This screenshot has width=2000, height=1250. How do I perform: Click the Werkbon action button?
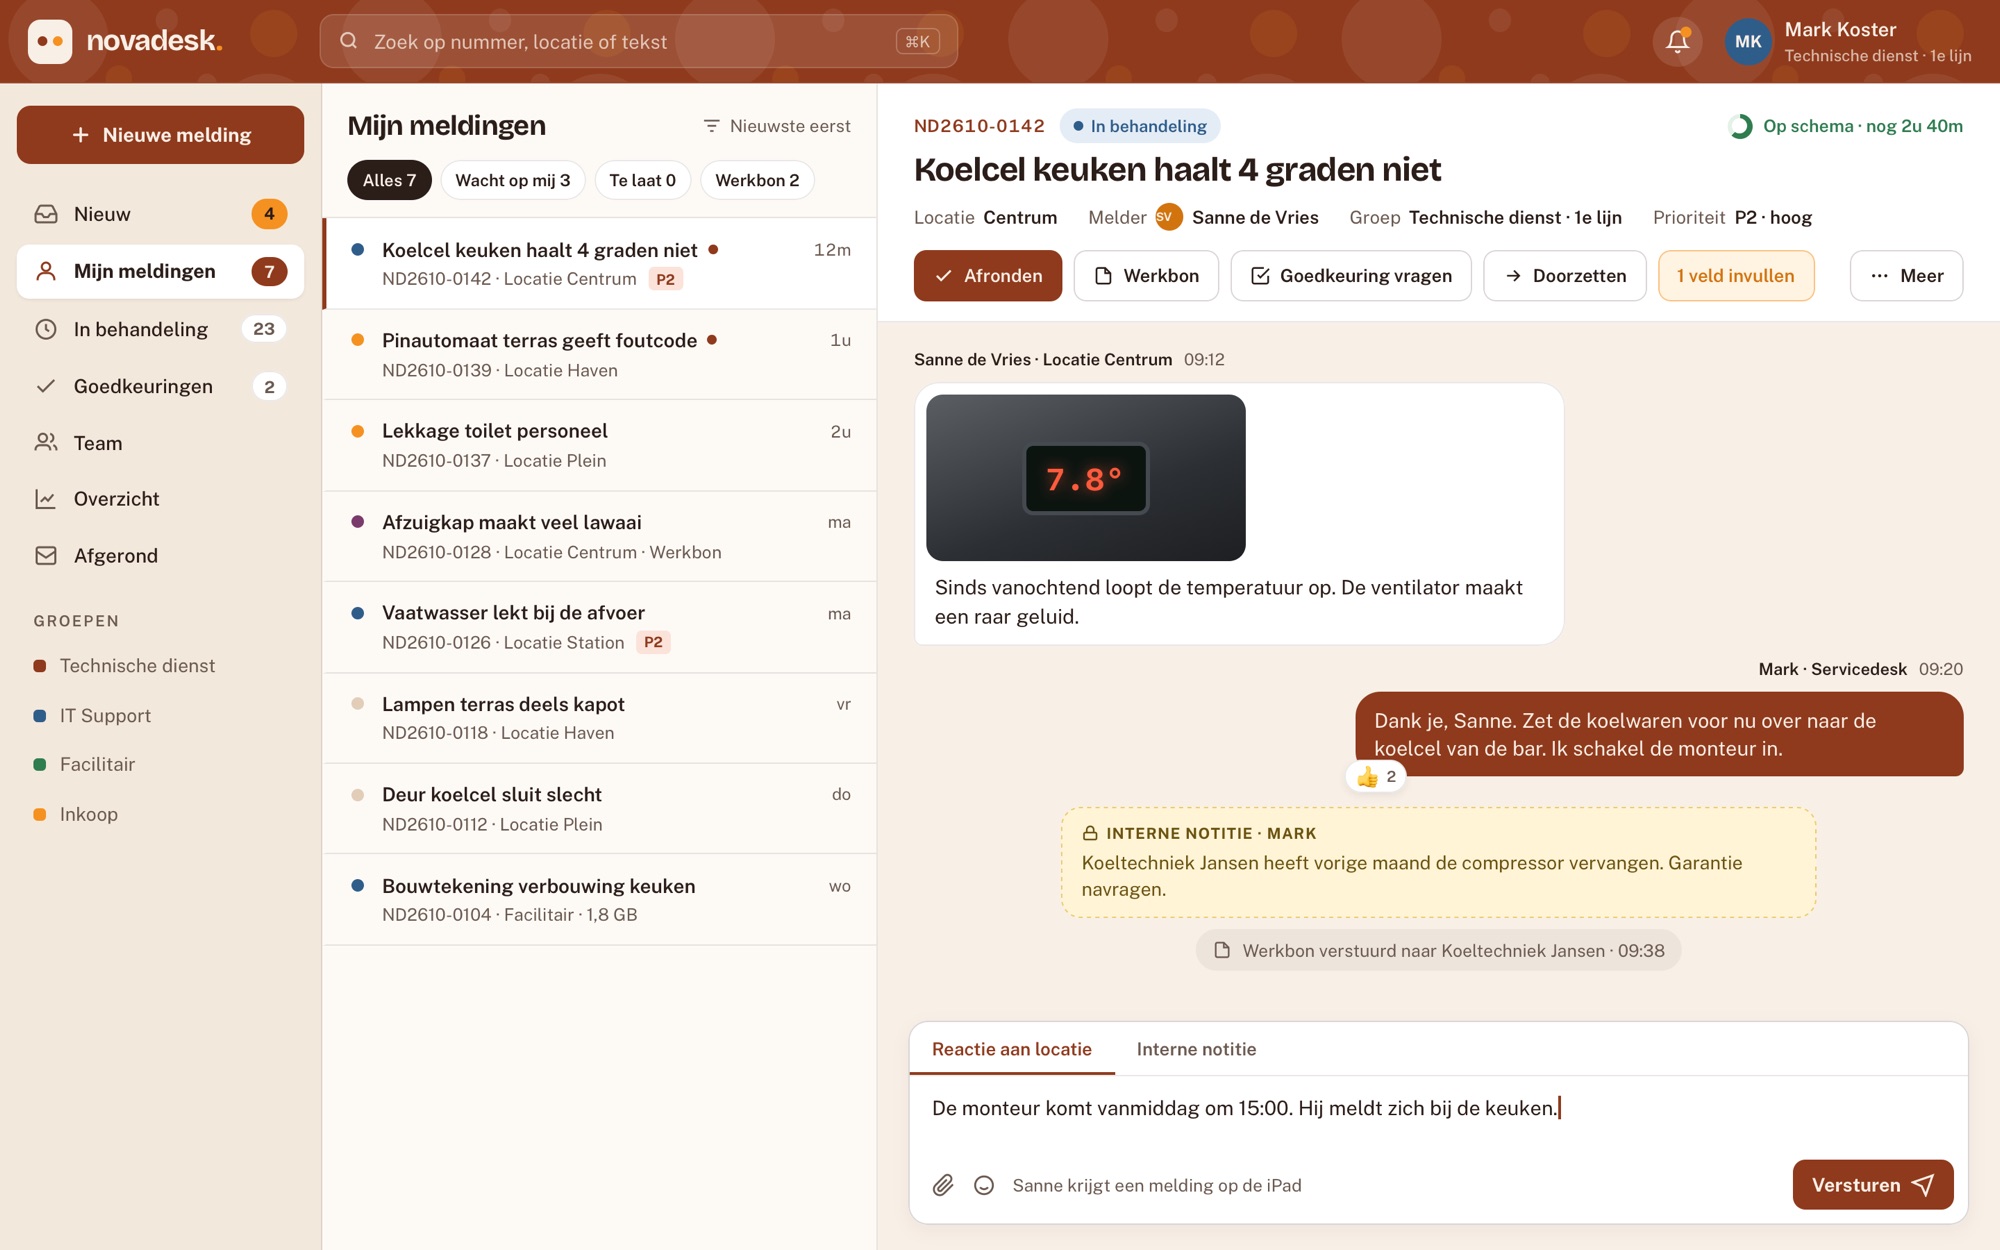1146,276
